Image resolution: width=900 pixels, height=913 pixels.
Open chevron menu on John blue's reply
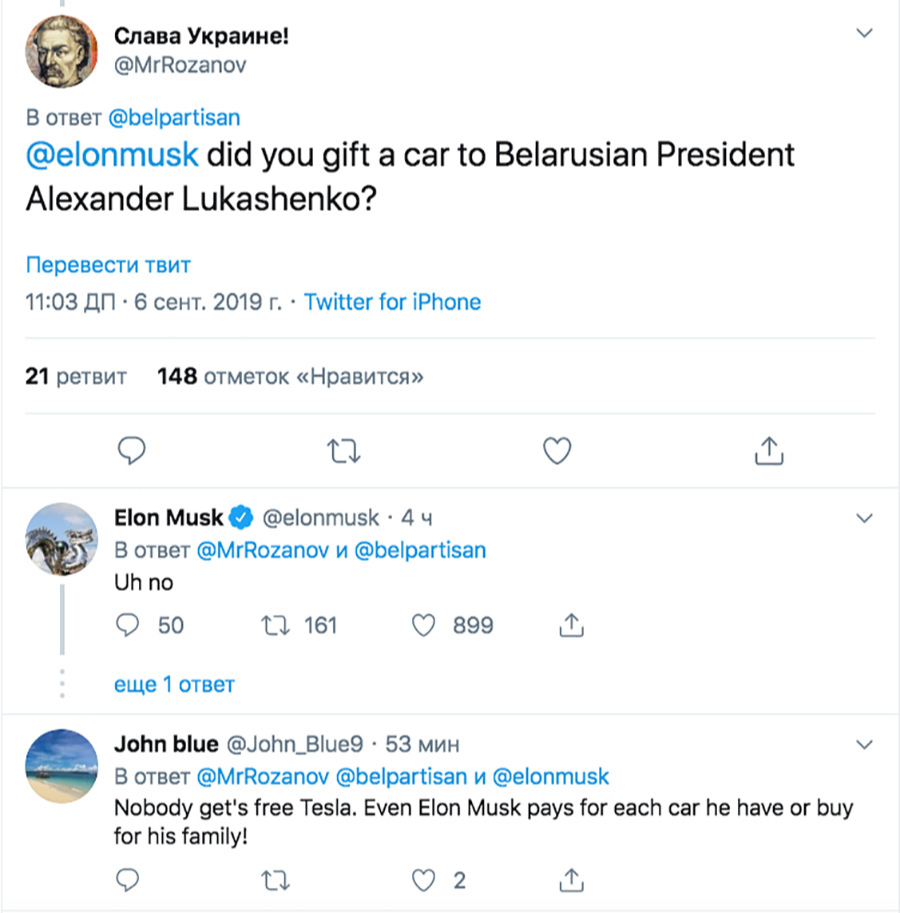pos(864,745)
